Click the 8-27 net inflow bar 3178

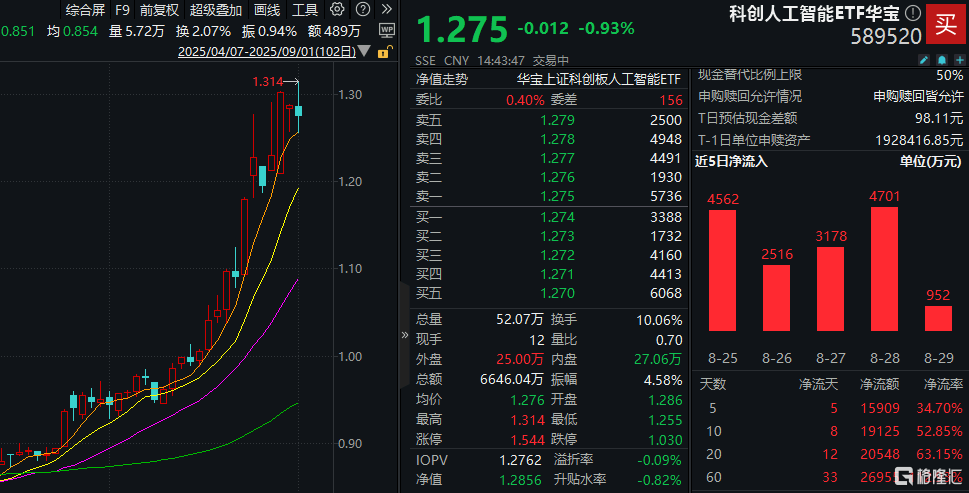831,289
